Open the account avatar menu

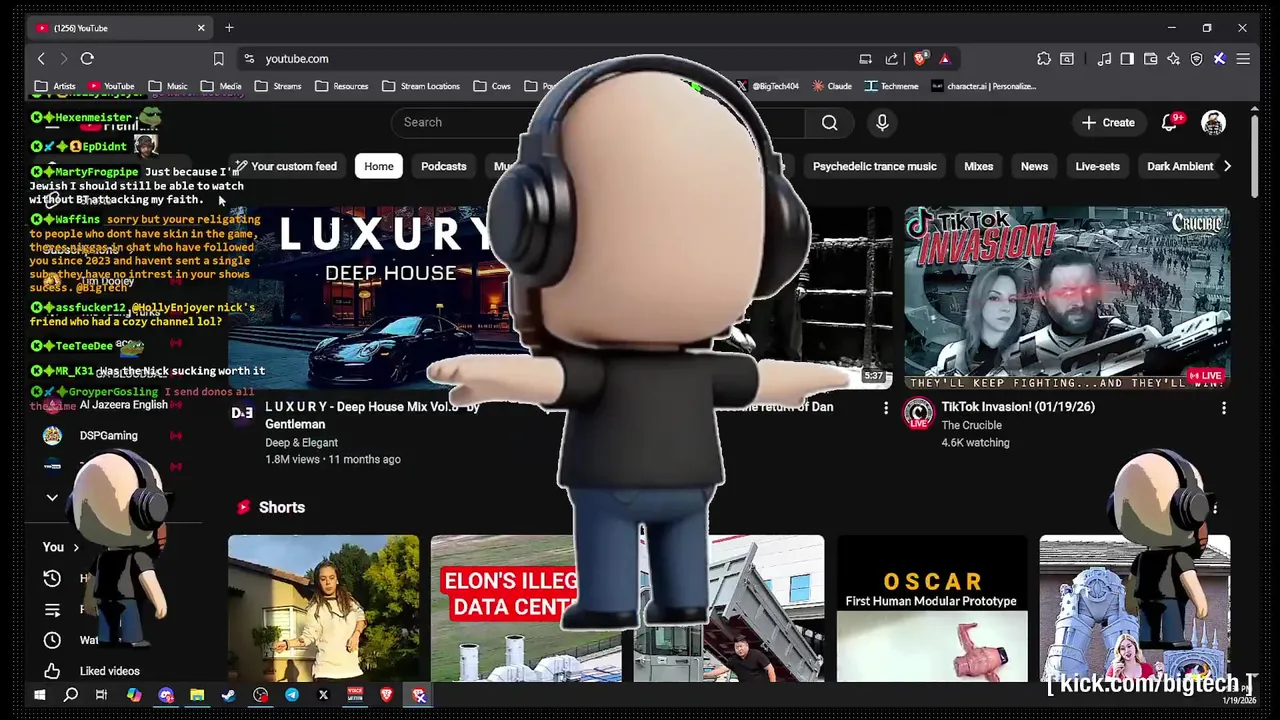[x=1213, y=122]
